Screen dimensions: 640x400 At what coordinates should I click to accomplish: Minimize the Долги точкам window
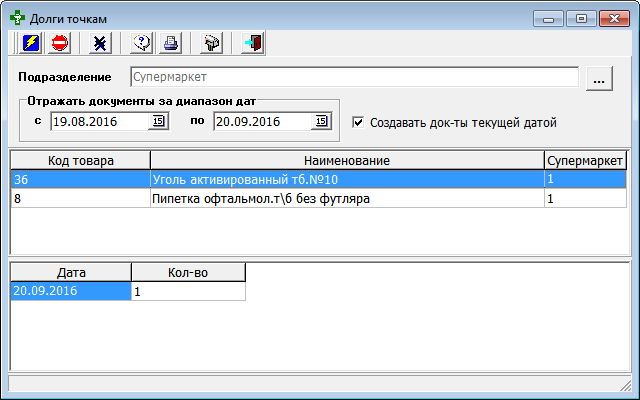pos(548,19)
